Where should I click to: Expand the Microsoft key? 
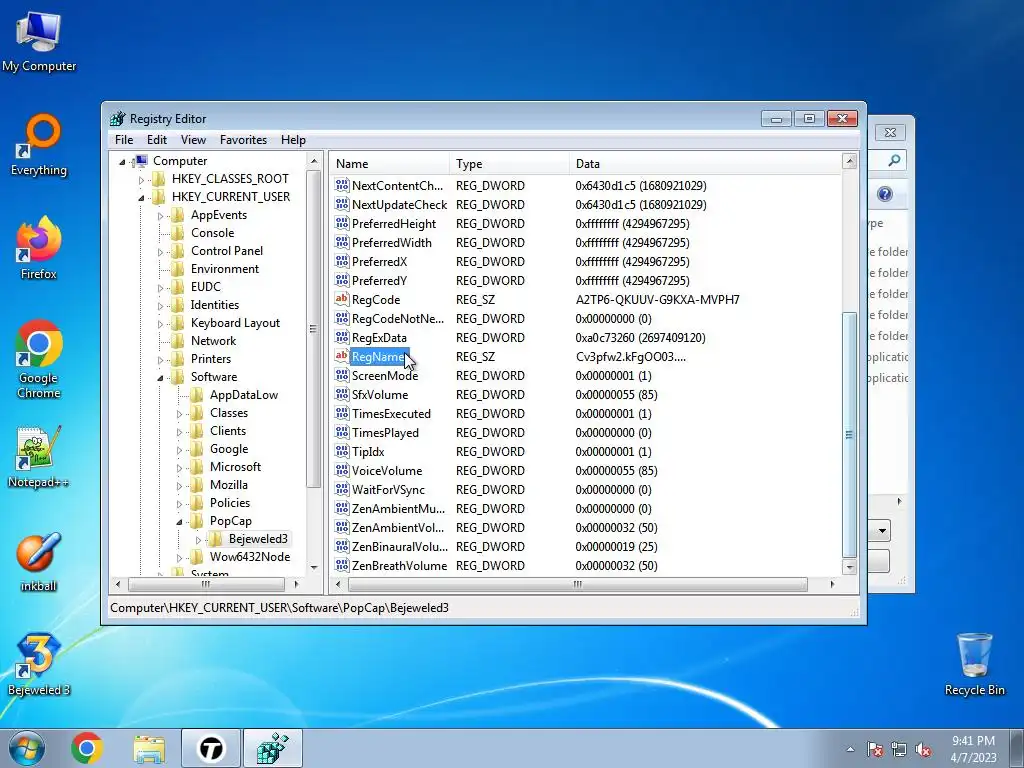(x=179, y=468)
